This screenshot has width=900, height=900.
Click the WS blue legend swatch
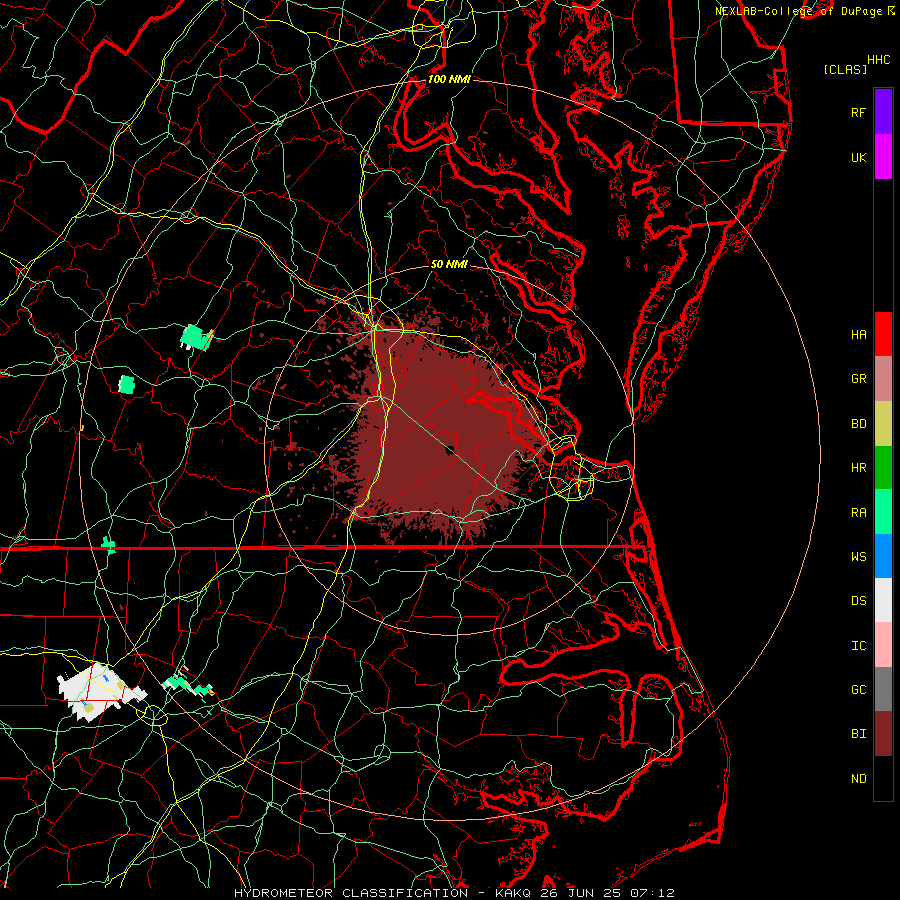883,556
